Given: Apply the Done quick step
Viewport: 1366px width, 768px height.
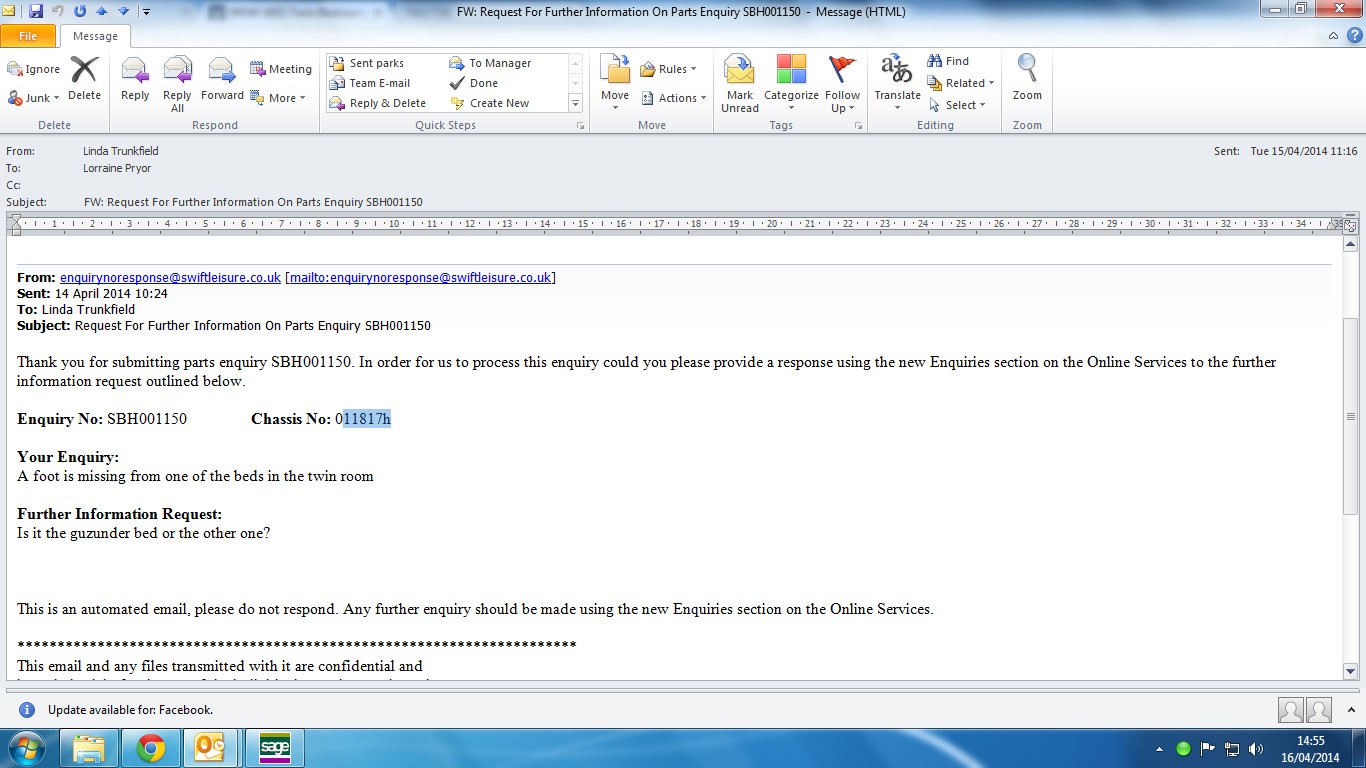Looking at the screenshot, I should pos(474,83).
